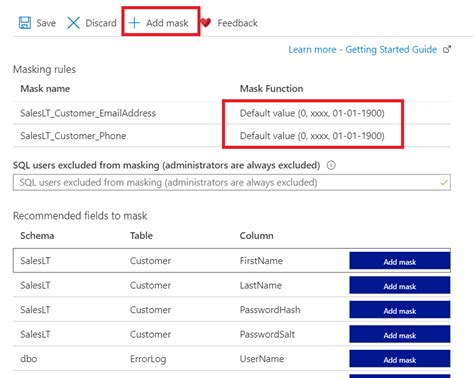Select SalesLT_Customer_Phone masking rule

tap(73, 136)
